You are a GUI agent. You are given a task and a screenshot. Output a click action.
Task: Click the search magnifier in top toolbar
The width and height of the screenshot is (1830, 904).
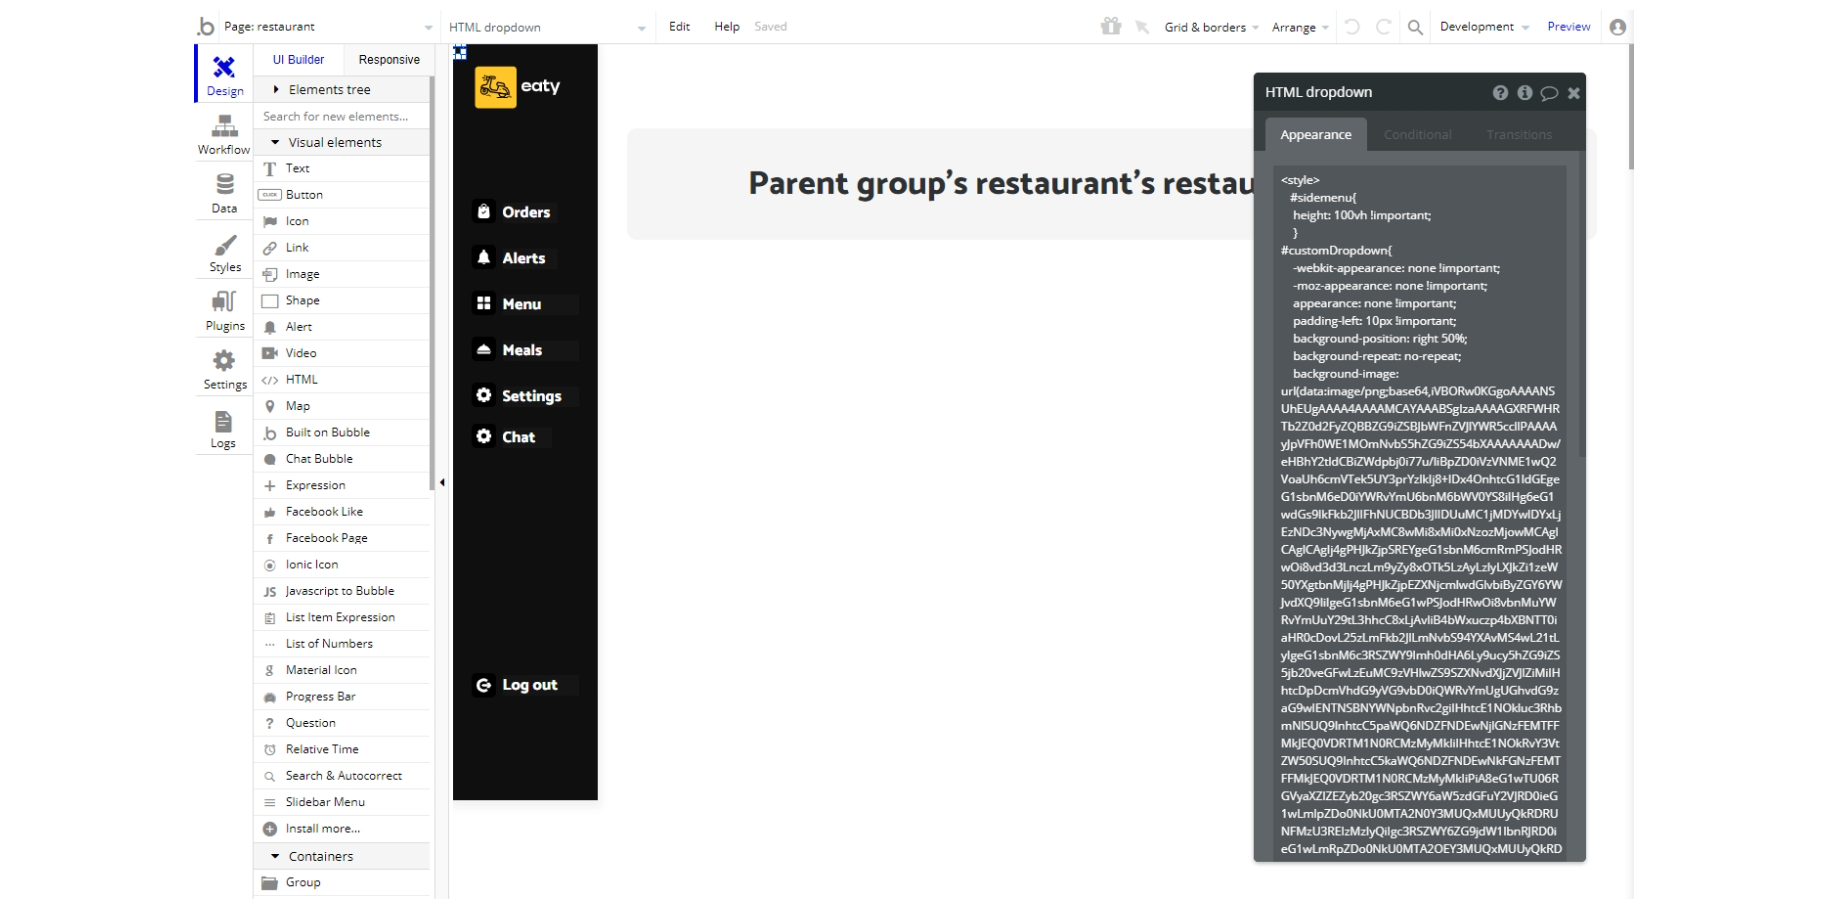coord(1415,27)
